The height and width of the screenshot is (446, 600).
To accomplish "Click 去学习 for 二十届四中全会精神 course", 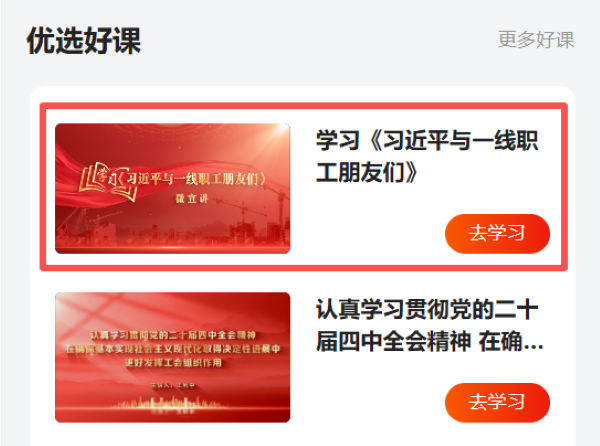I will tap(497, 402).
